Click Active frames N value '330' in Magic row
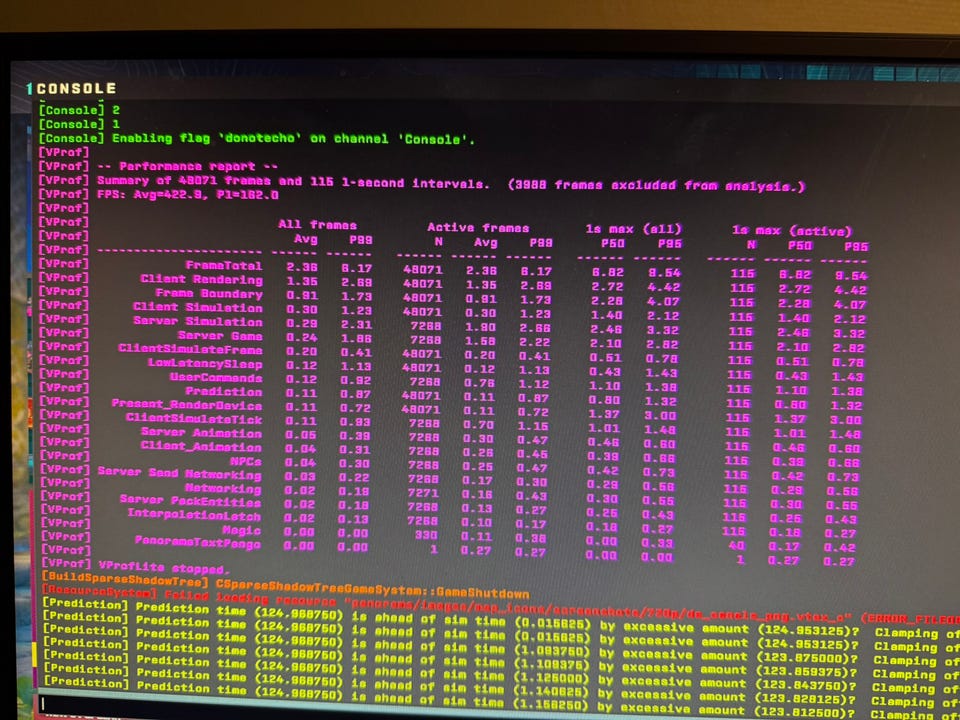 tap(427, 534)
